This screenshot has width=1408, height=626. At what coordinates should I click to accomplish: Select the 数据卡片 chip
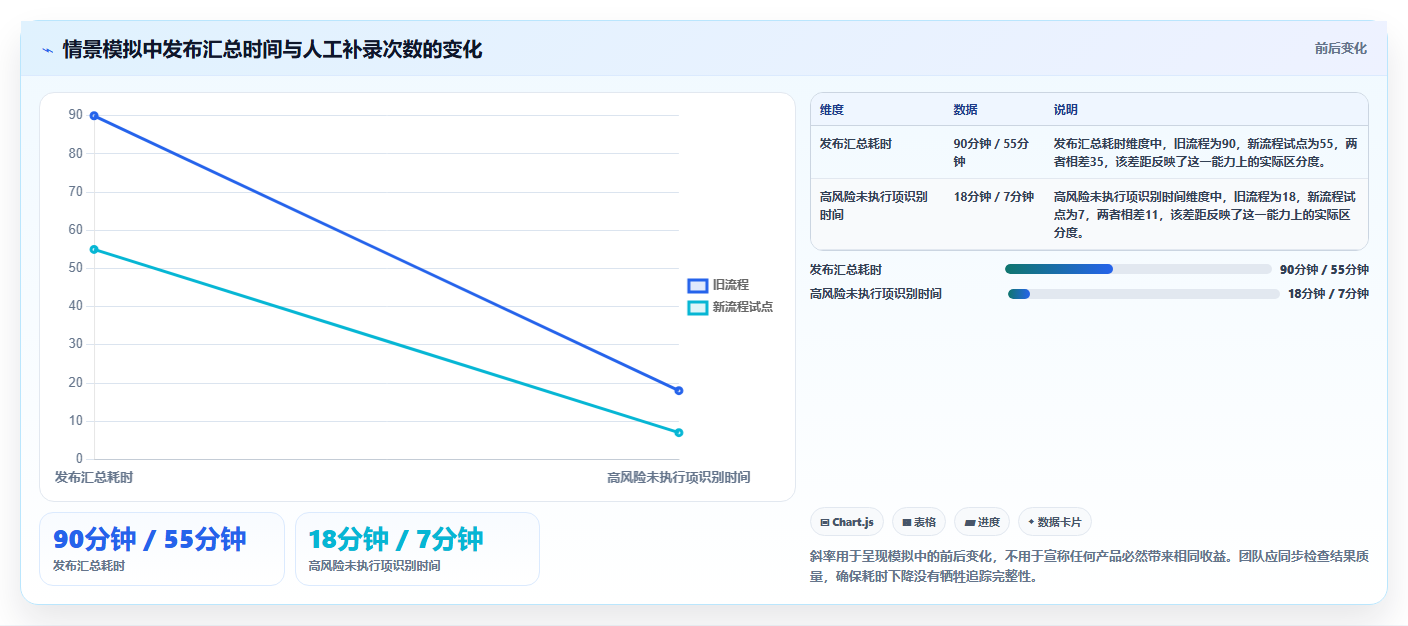pyautogui.click(x=1055, y=522)
